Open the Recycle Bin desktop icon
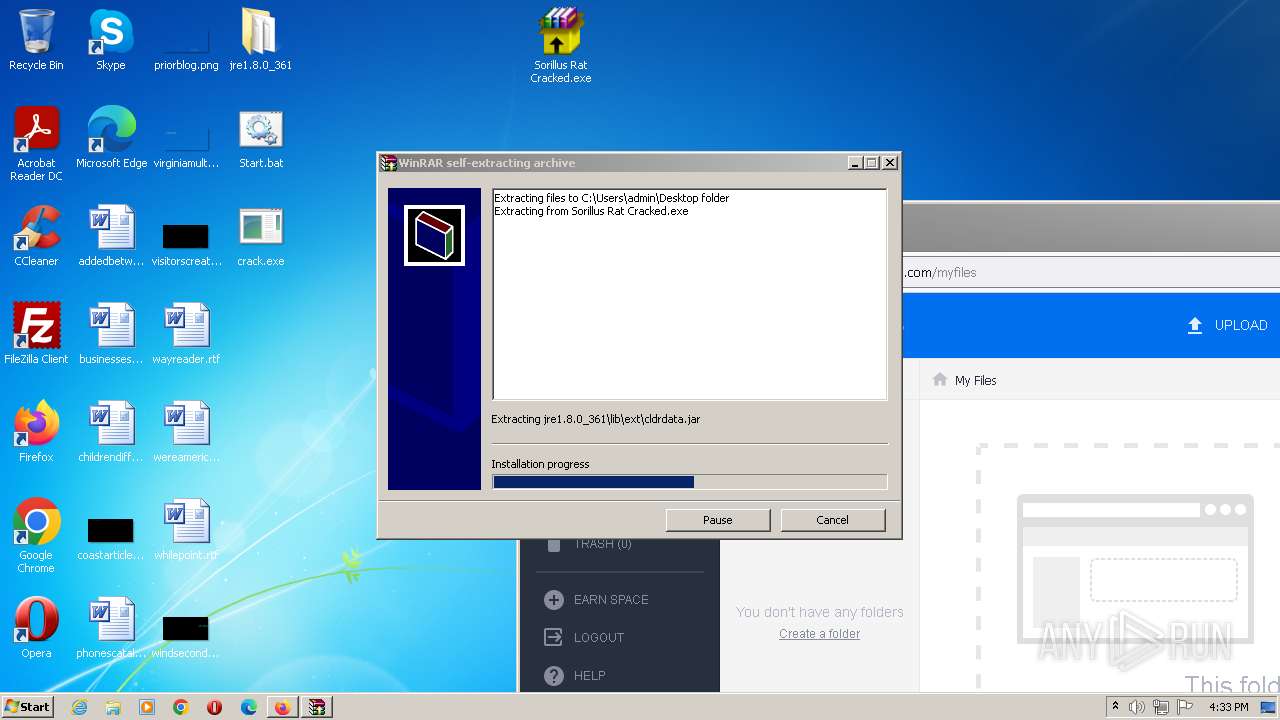Image resolution: width=1280 pixels, height=720 pixels. click(x=36, y=41)
